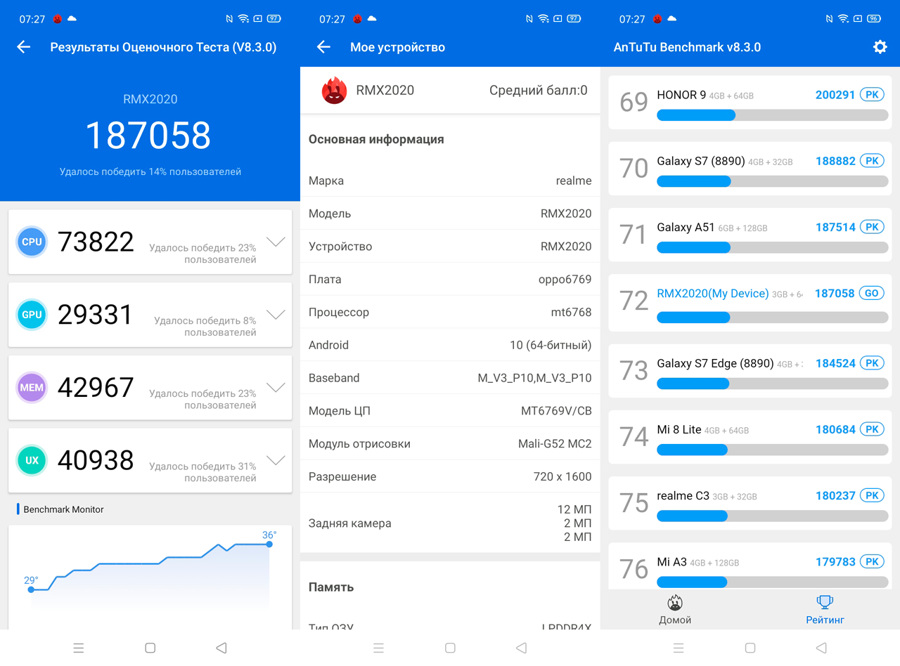Image resolution: width=900 pixels, height=666 pixels.
Task: Tap the Wi-Fi status icon on the ranking screen
Action: click(x=843, y=19)
